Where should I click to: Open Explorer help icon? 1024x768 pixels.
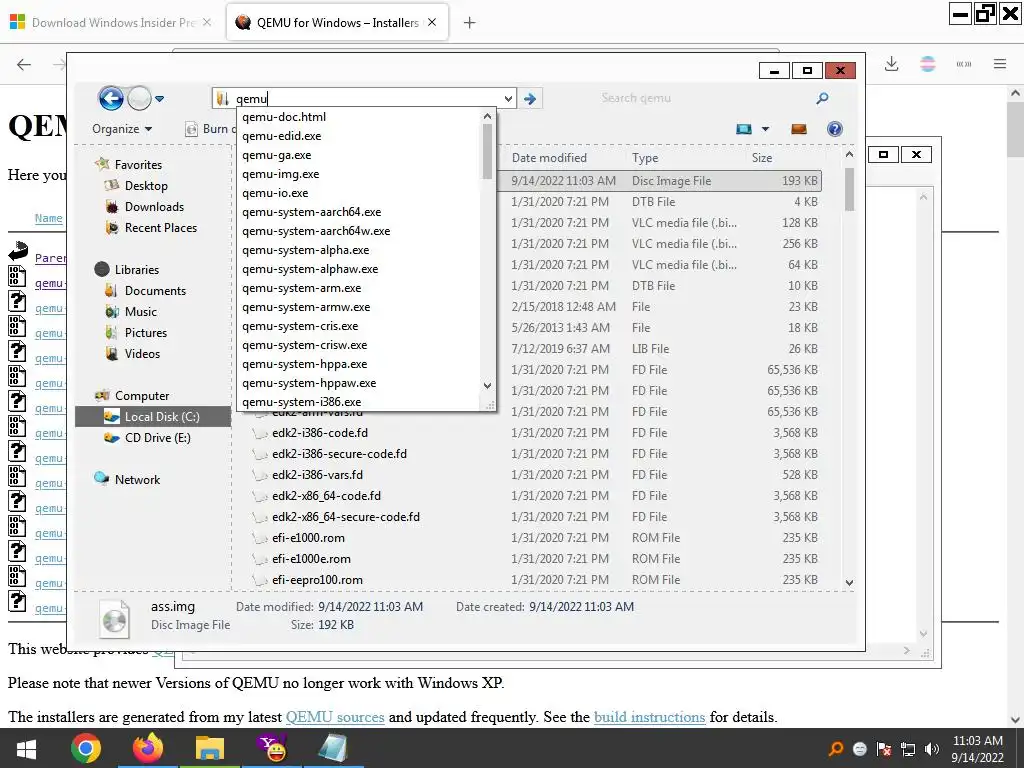(x=835, y=129)
